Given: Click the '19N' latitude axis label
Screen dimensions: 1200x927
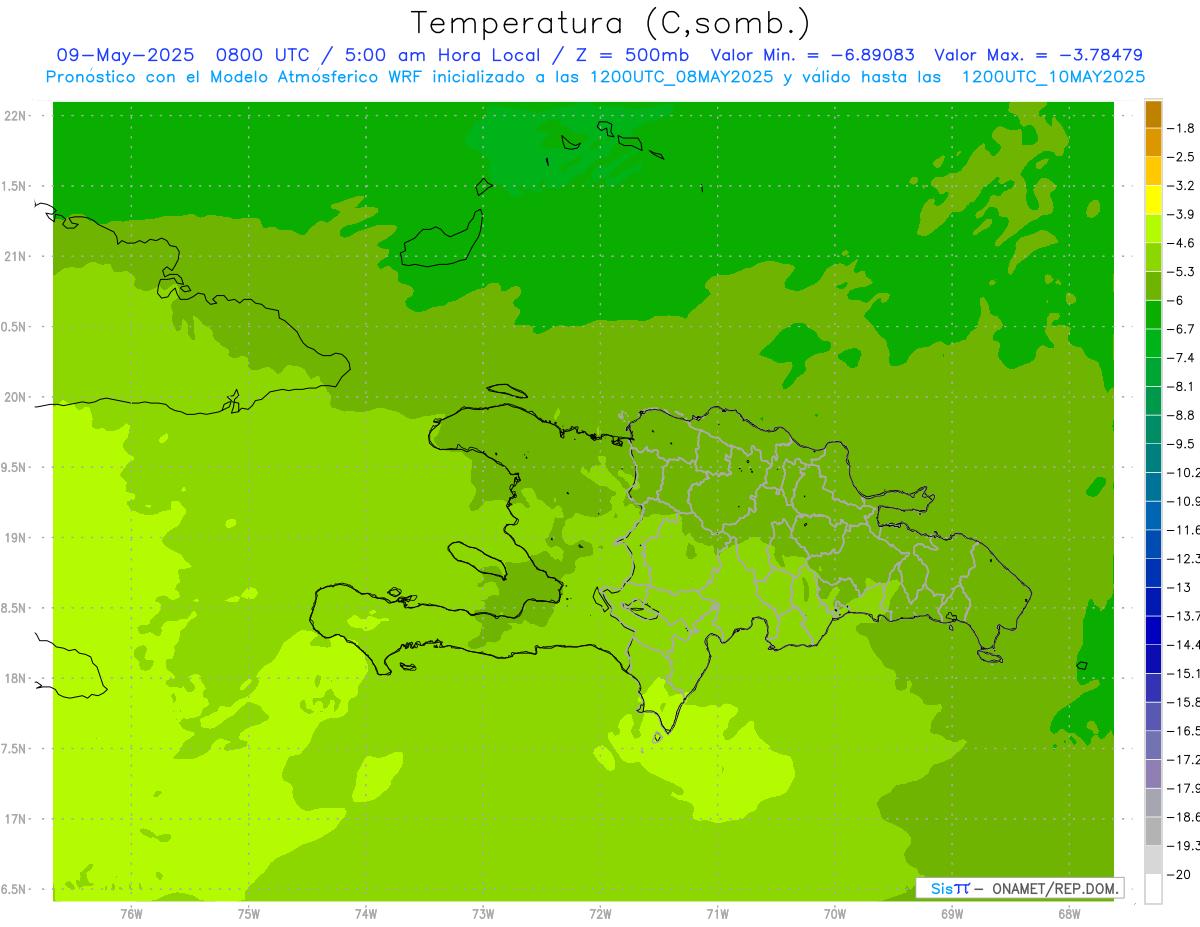Looking at the screenshot, I should click(x=17, y=538).
